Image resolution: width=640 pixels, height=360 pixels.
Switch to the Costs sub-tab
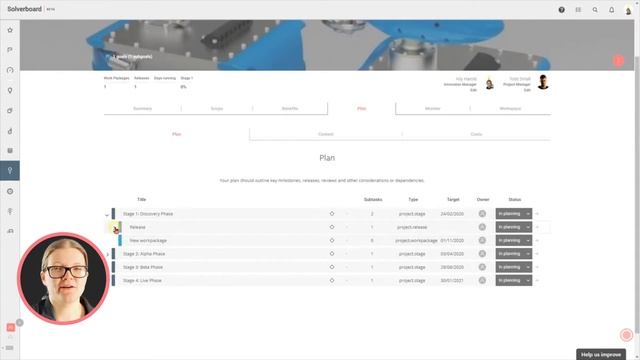click(x=476, y=134)
